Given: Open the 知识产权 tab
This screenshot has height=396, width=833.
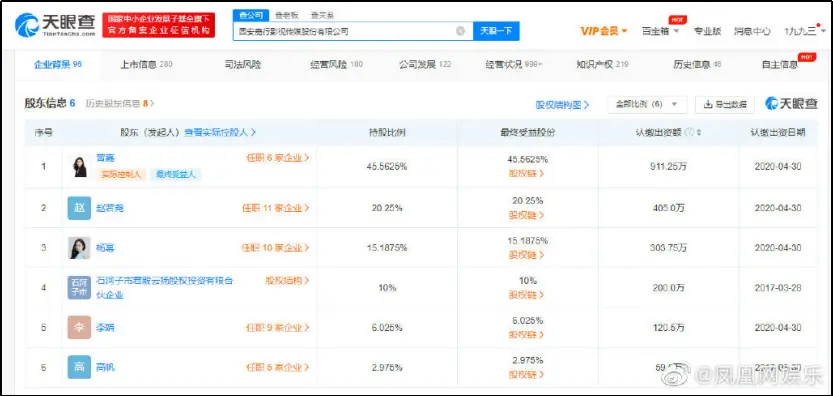Looking at the screenshot, I should (x=602, y=65).
